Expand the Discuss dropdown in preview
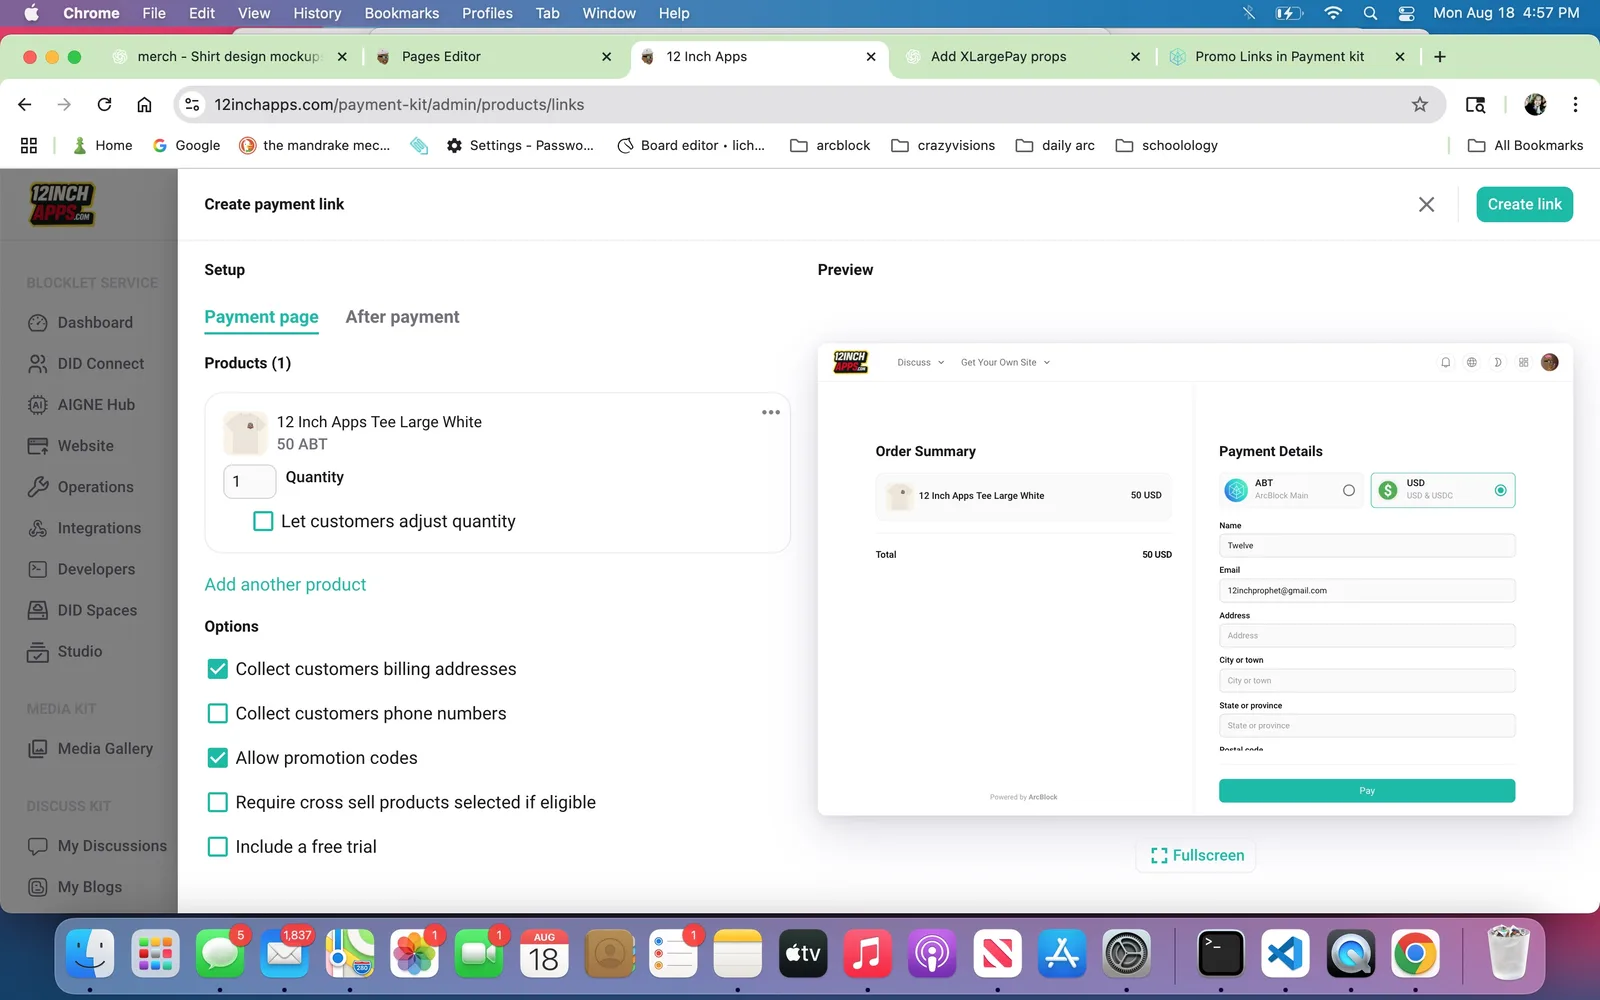This screenshot has height=1000, width=1600. 920,362
